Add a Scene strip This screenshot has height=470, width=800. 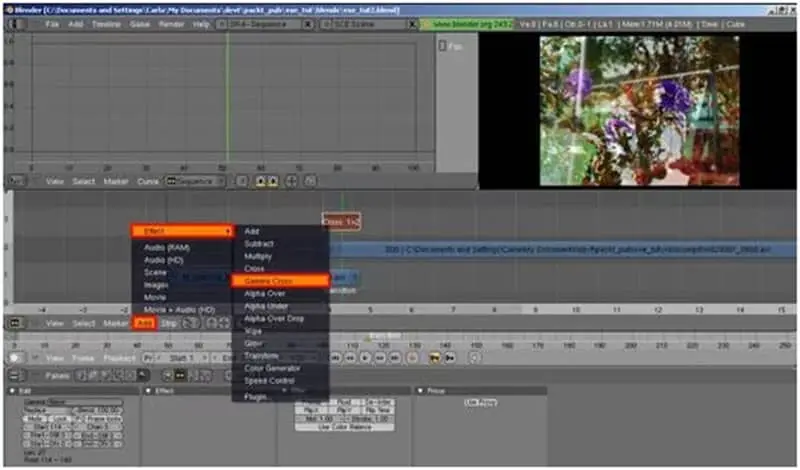coord(155,273)
